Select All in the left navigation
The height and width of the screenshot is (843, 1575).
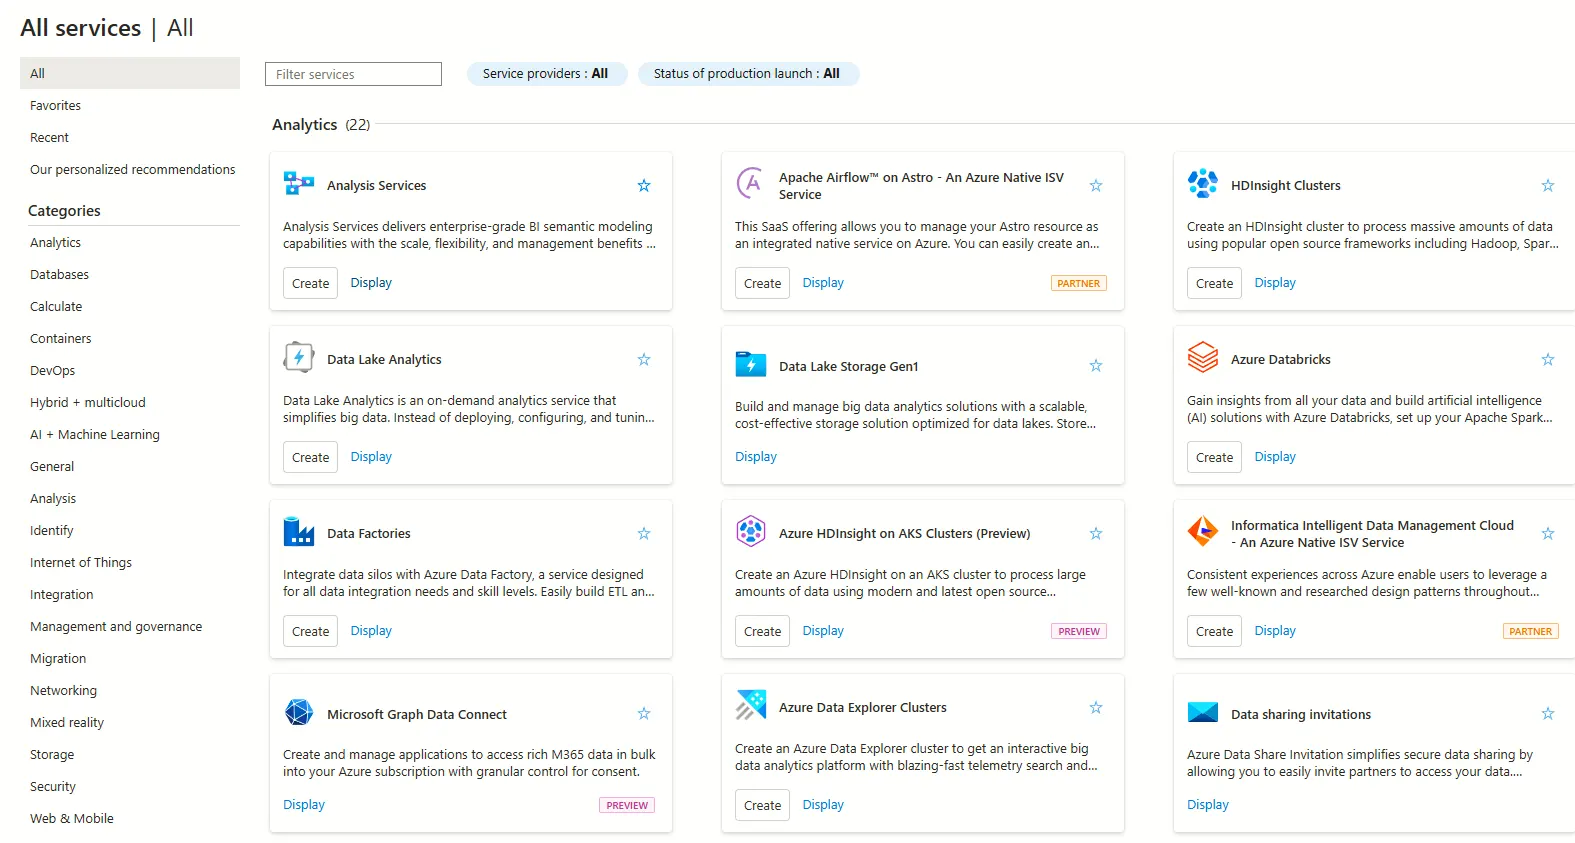pos(130,73)
